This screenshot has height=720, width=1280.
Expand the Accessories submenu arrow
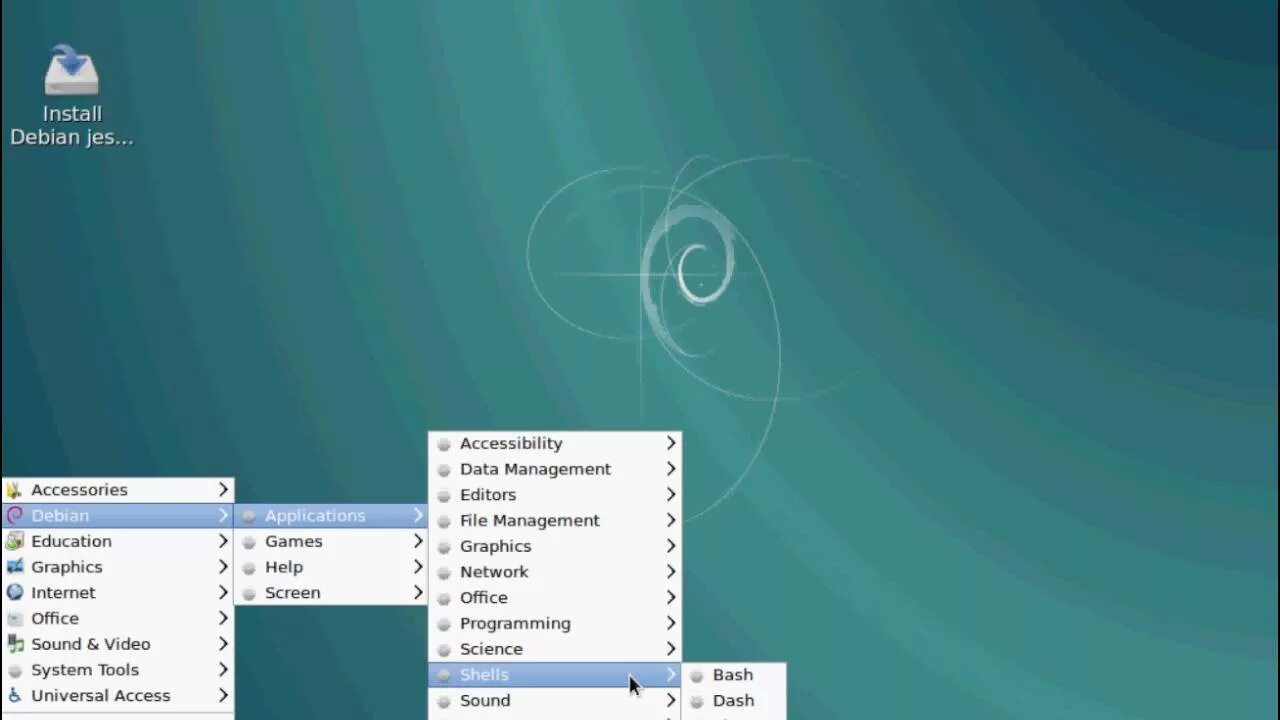pos(223,490)
